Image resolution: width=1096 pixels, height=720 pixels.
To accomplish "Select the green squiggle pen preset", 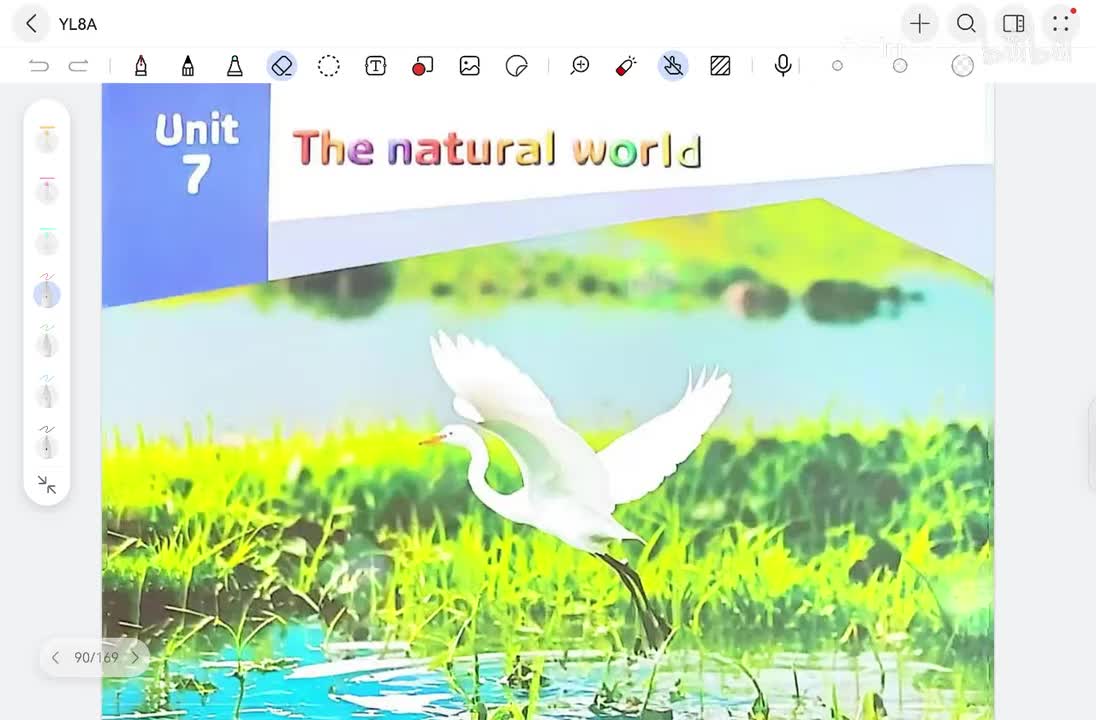I will click(x=47, y=342).
